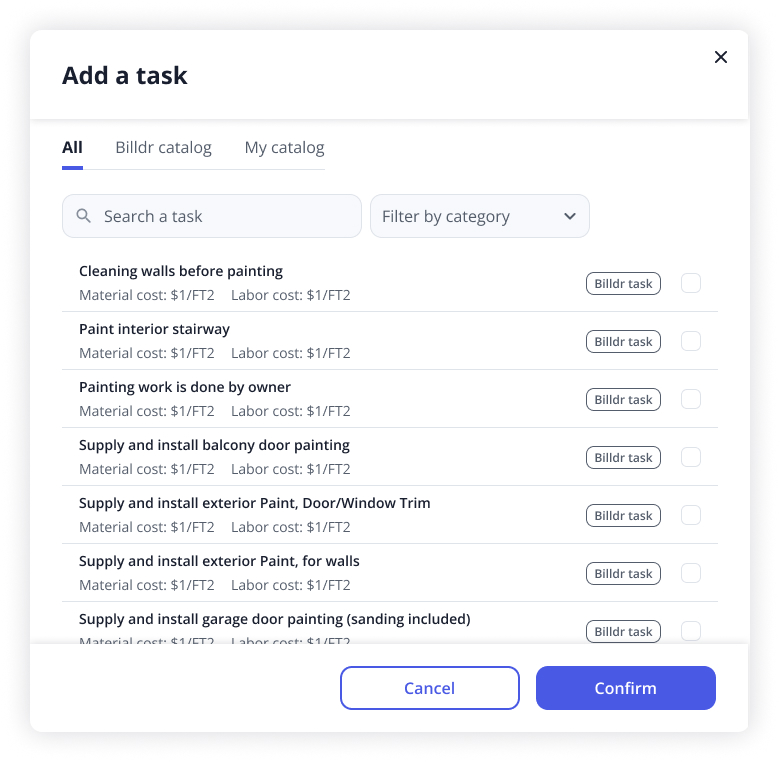The width and height of the screenshot is (780, 762).
Task: Select the All tab
Action: pyautogui.click(x=72, y=148)
